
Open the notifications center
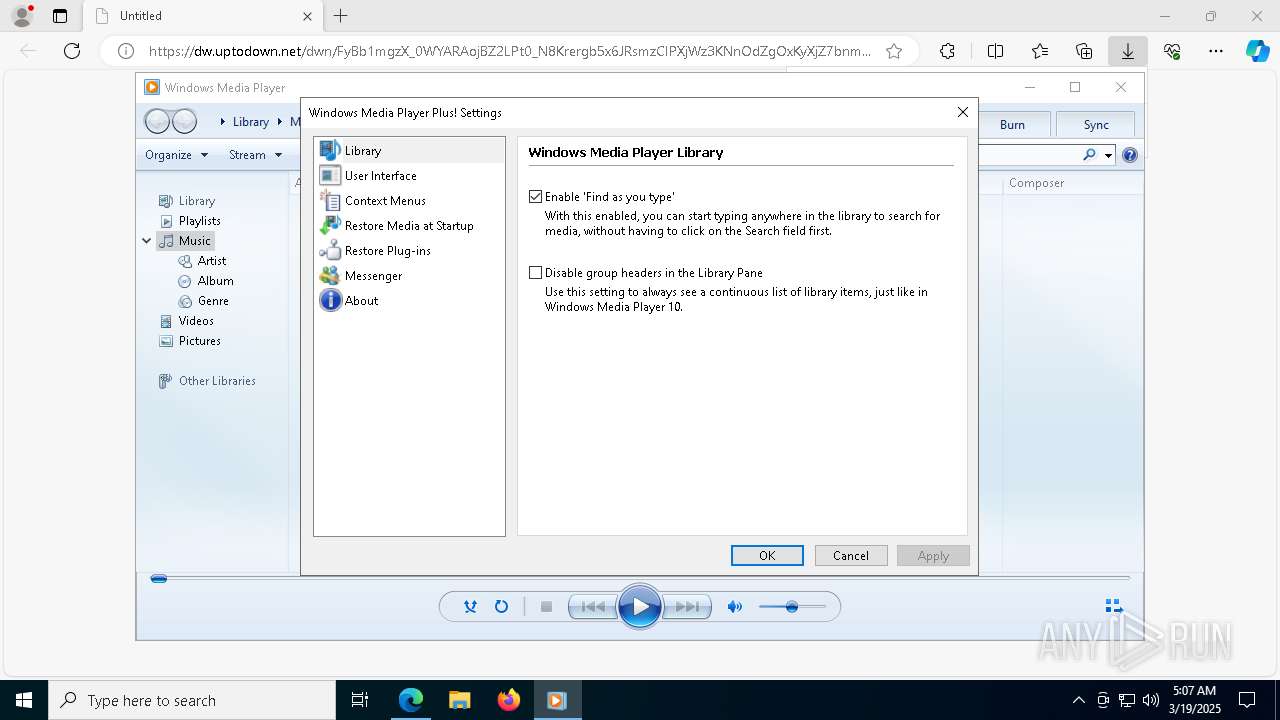pyautogui.click(x=1247, y=700)
